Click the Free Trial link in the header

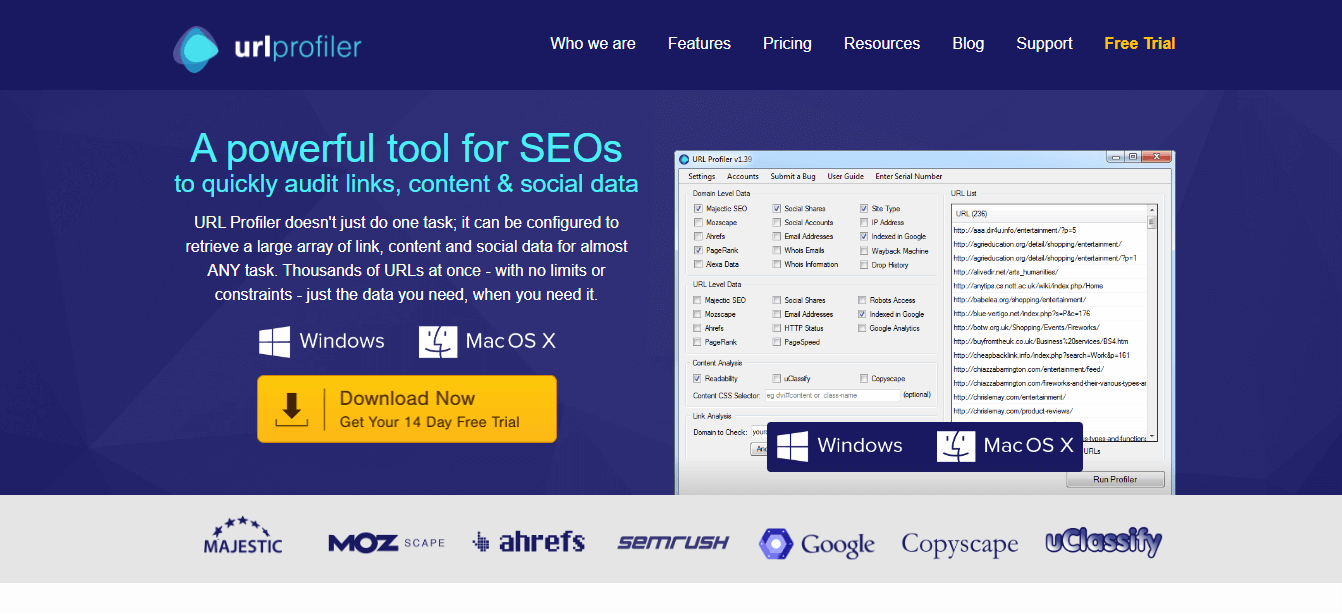(x=1140, y=44)
